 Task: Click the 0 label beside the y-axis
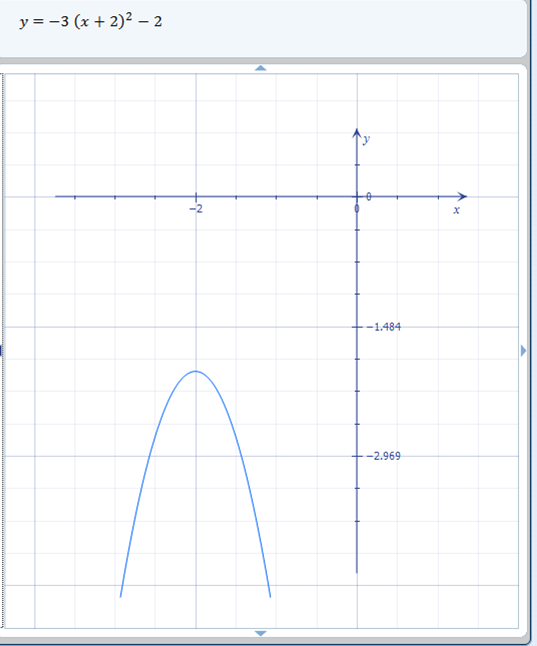(x=368, y=197)
